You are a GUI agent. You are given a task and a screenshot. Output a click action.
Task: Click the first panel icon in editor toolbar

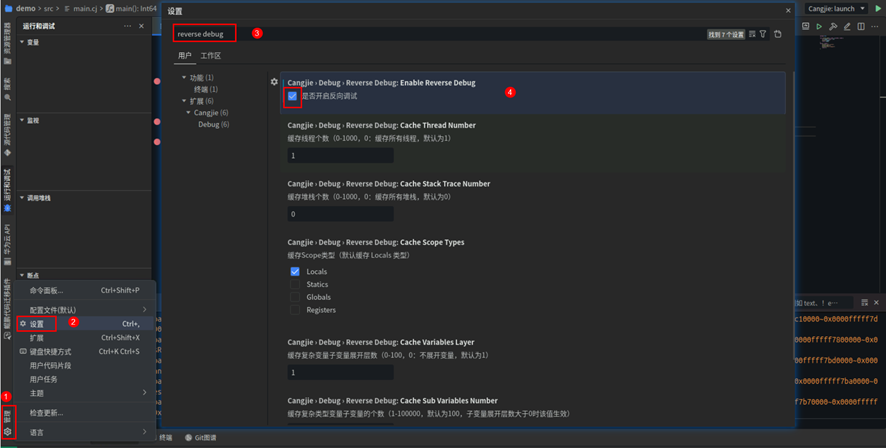806,27
